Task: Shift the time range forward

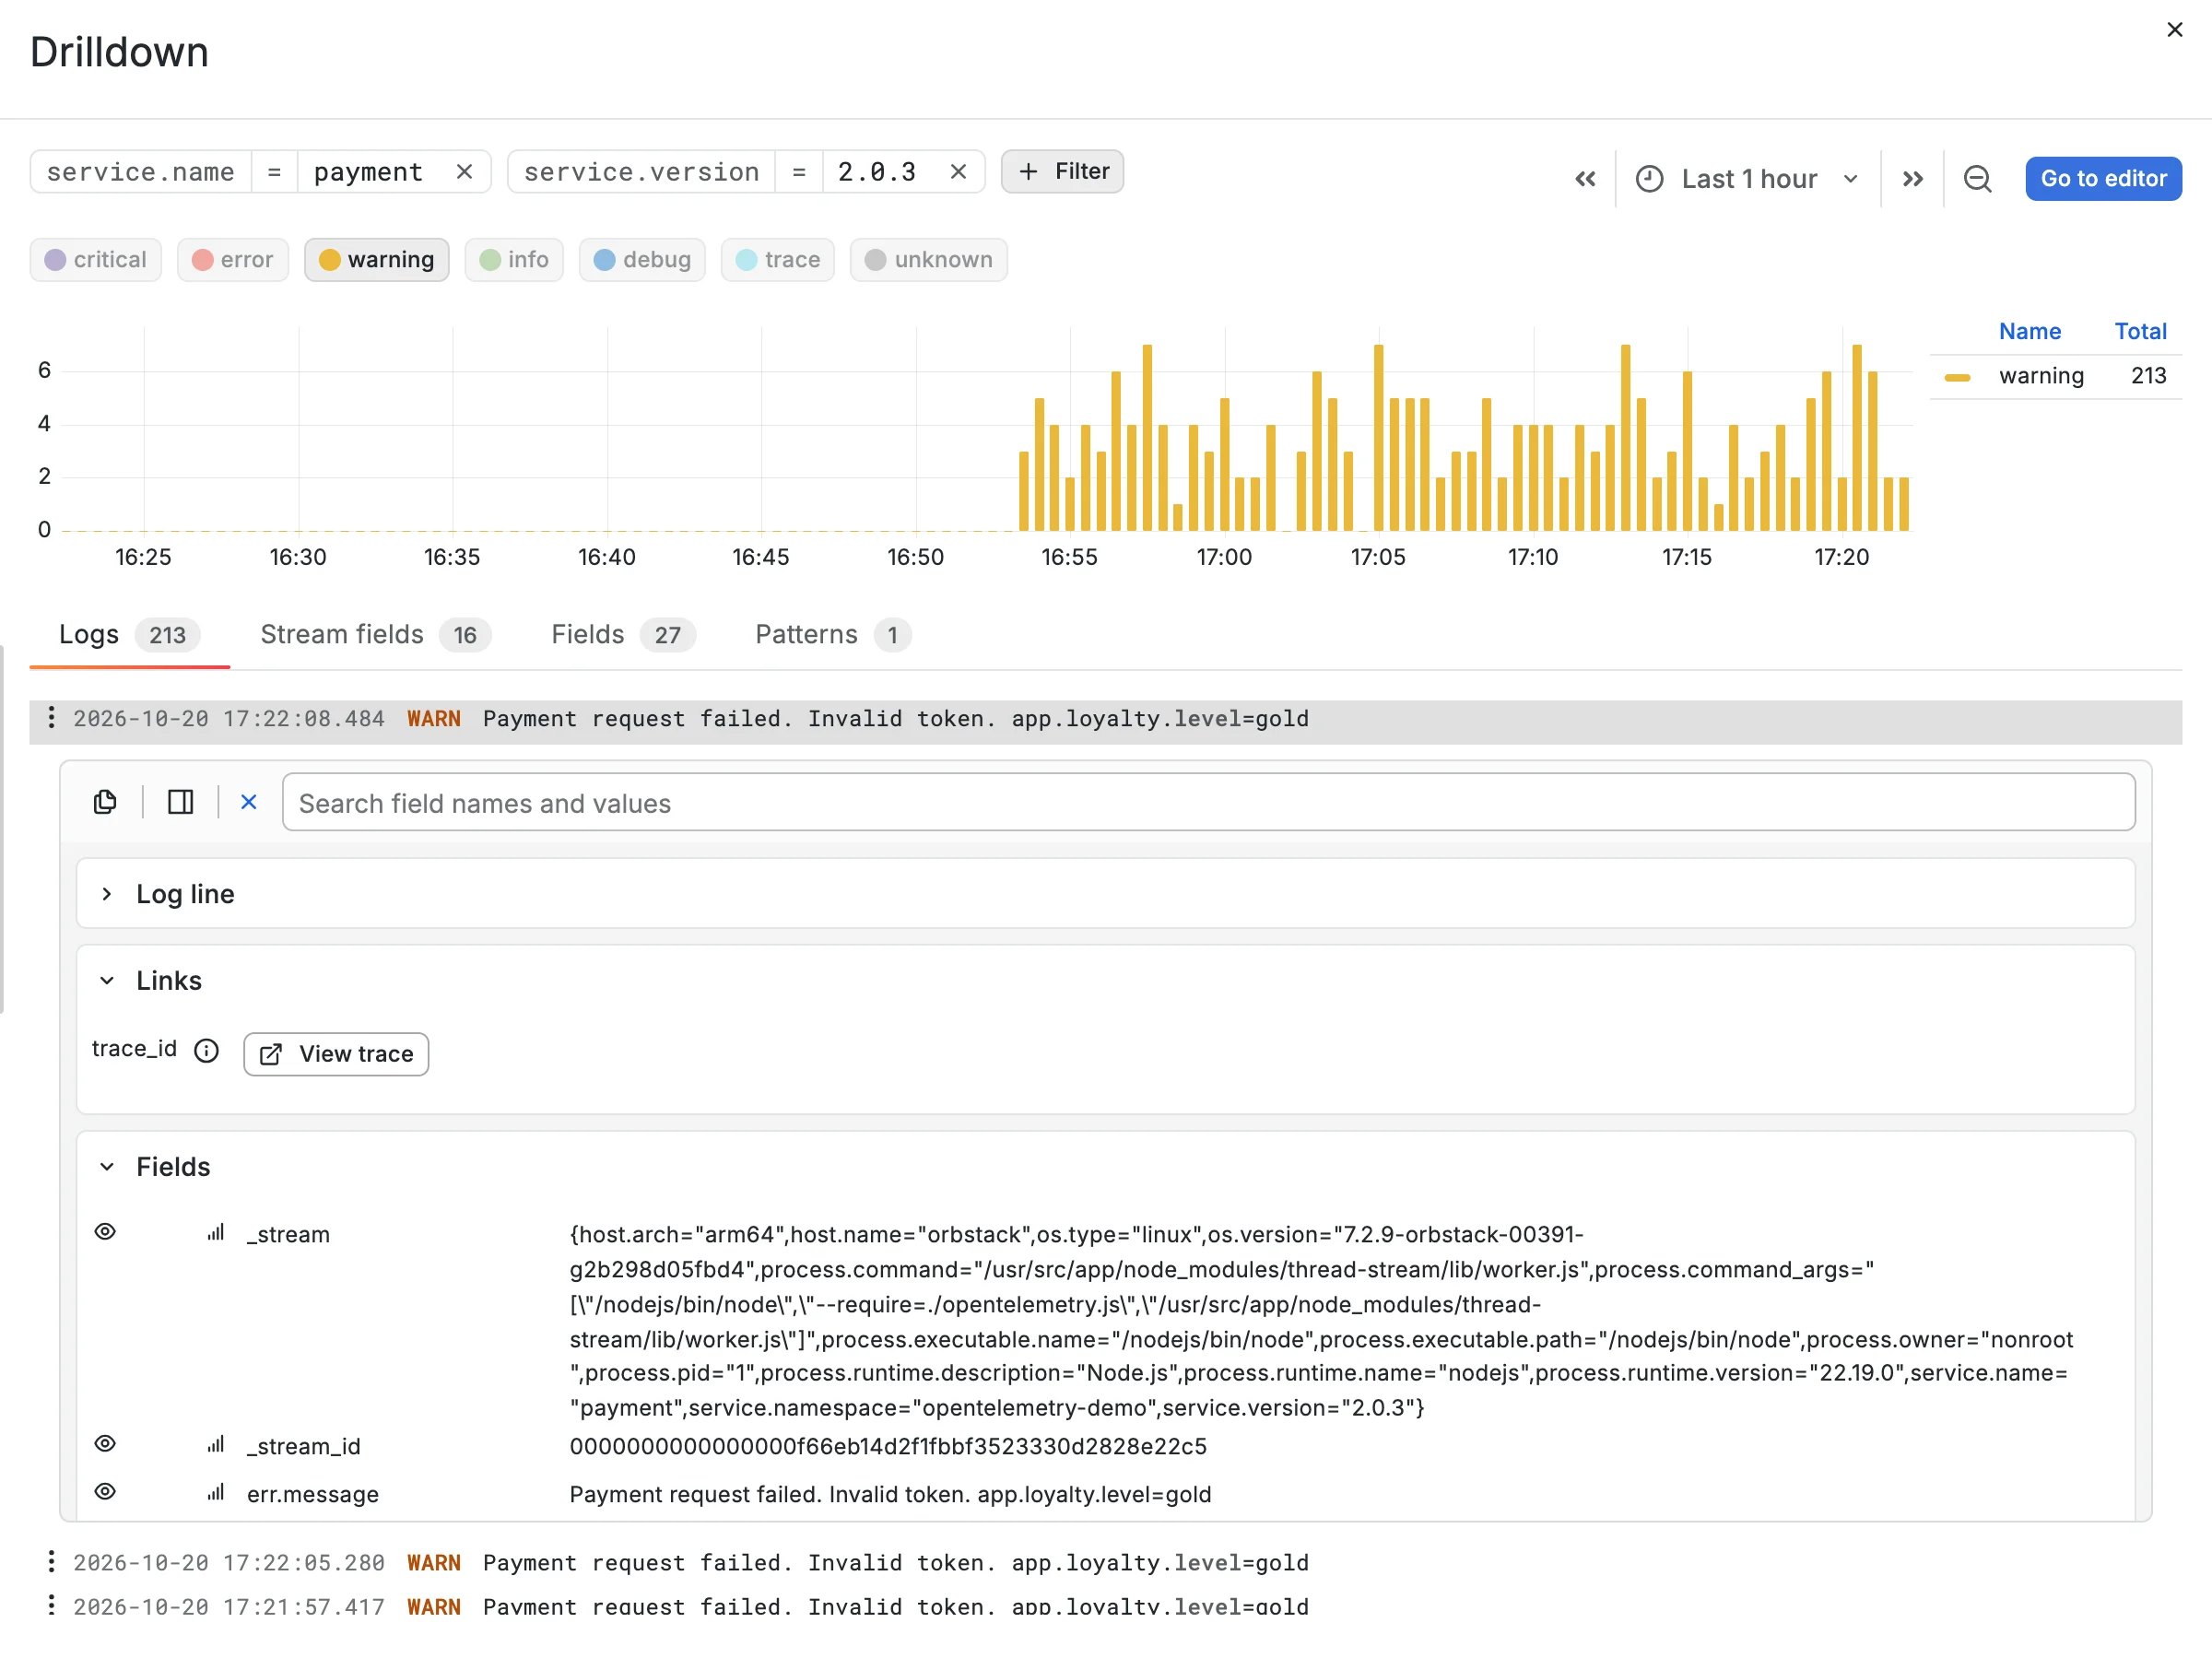Action: [1912, 179]
